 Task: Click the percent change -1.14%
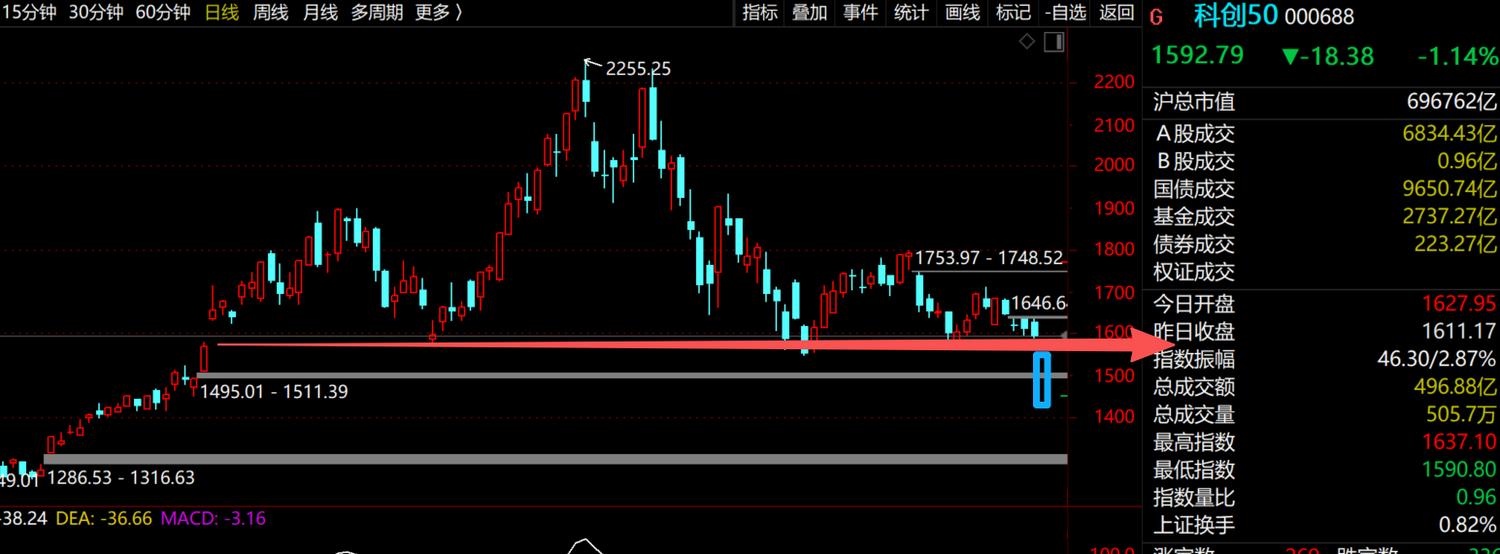(x=1457, y=56)
